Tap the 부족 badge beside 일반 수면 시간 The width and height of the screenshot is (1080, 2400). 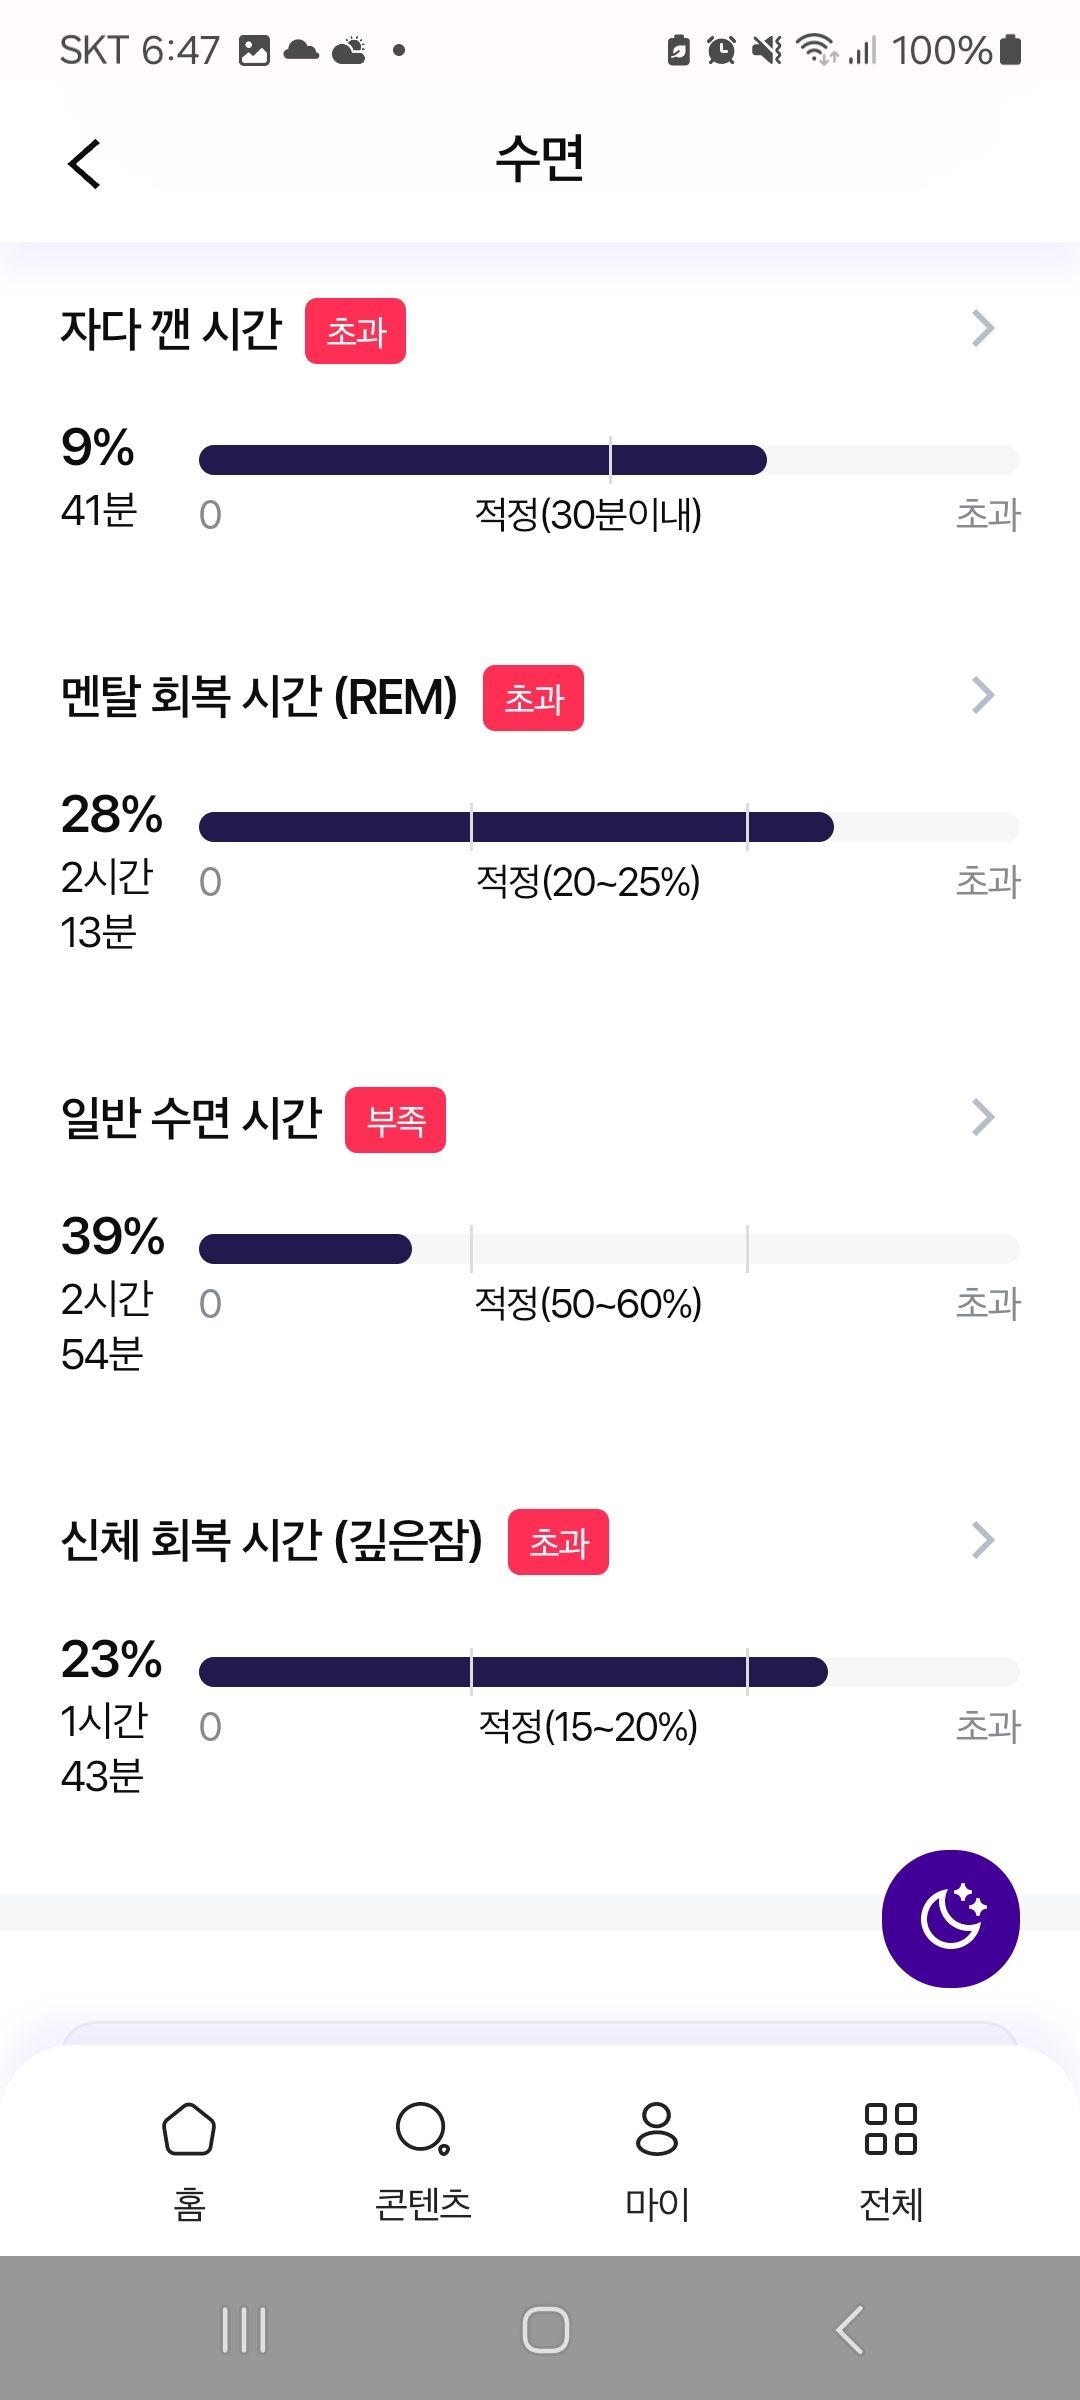point(395,1120)
